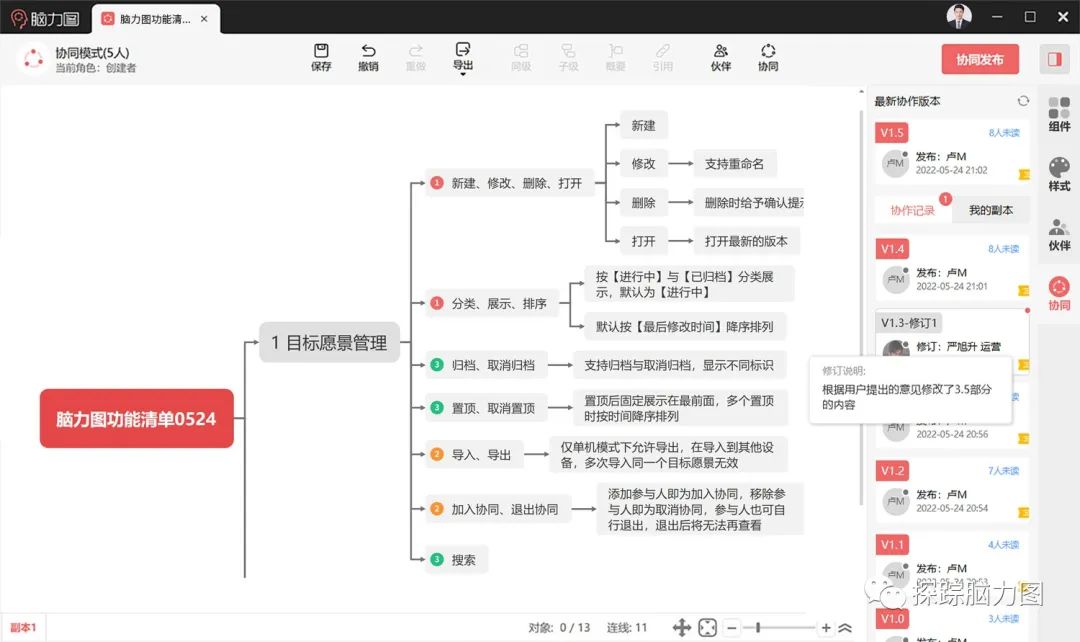Open the 样式 panel in the right sidebar
The height and width of the screenshot is (642, 1080).
[1058, 172]
